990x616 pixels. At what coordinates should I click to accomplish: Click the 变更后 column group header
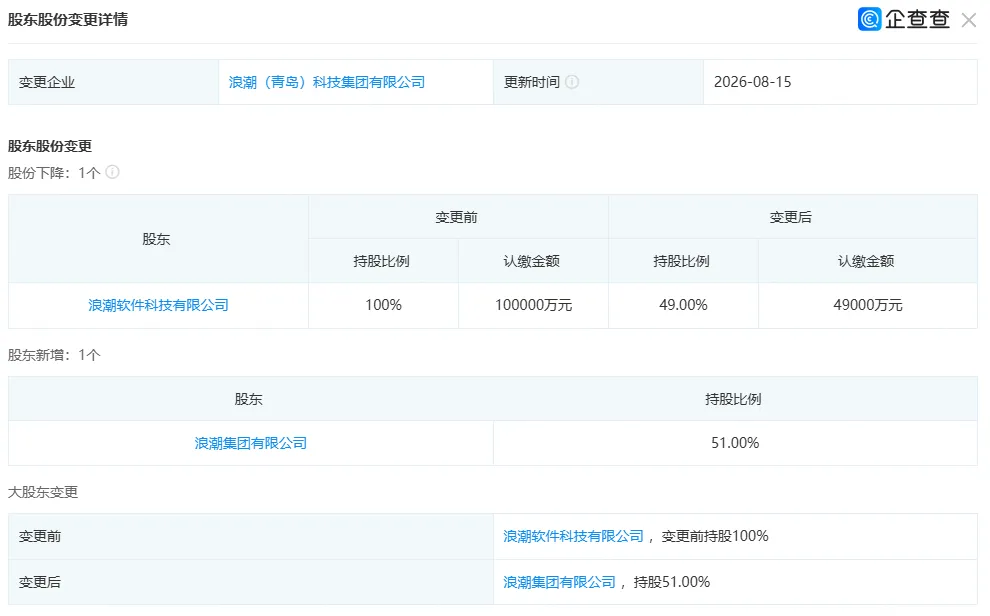791,218
